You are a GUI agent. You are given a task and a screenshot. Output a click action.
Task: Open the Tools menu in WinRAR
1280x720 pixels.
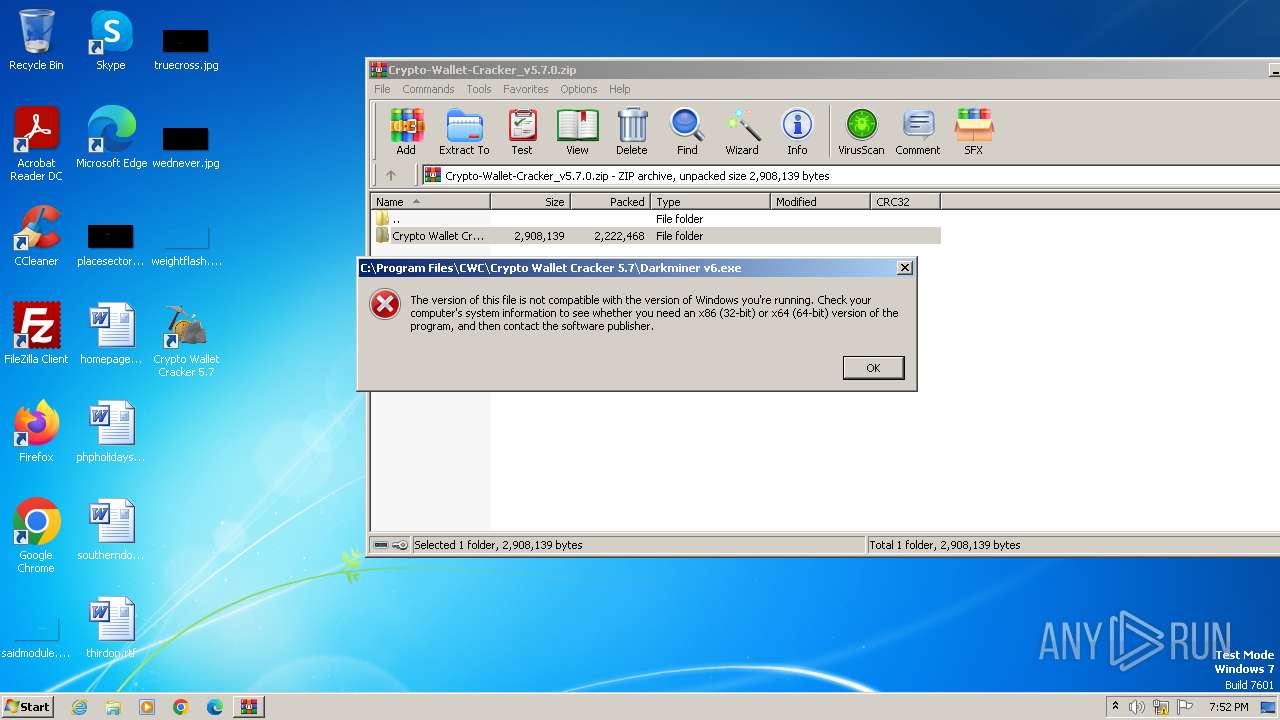click(479, 89)
